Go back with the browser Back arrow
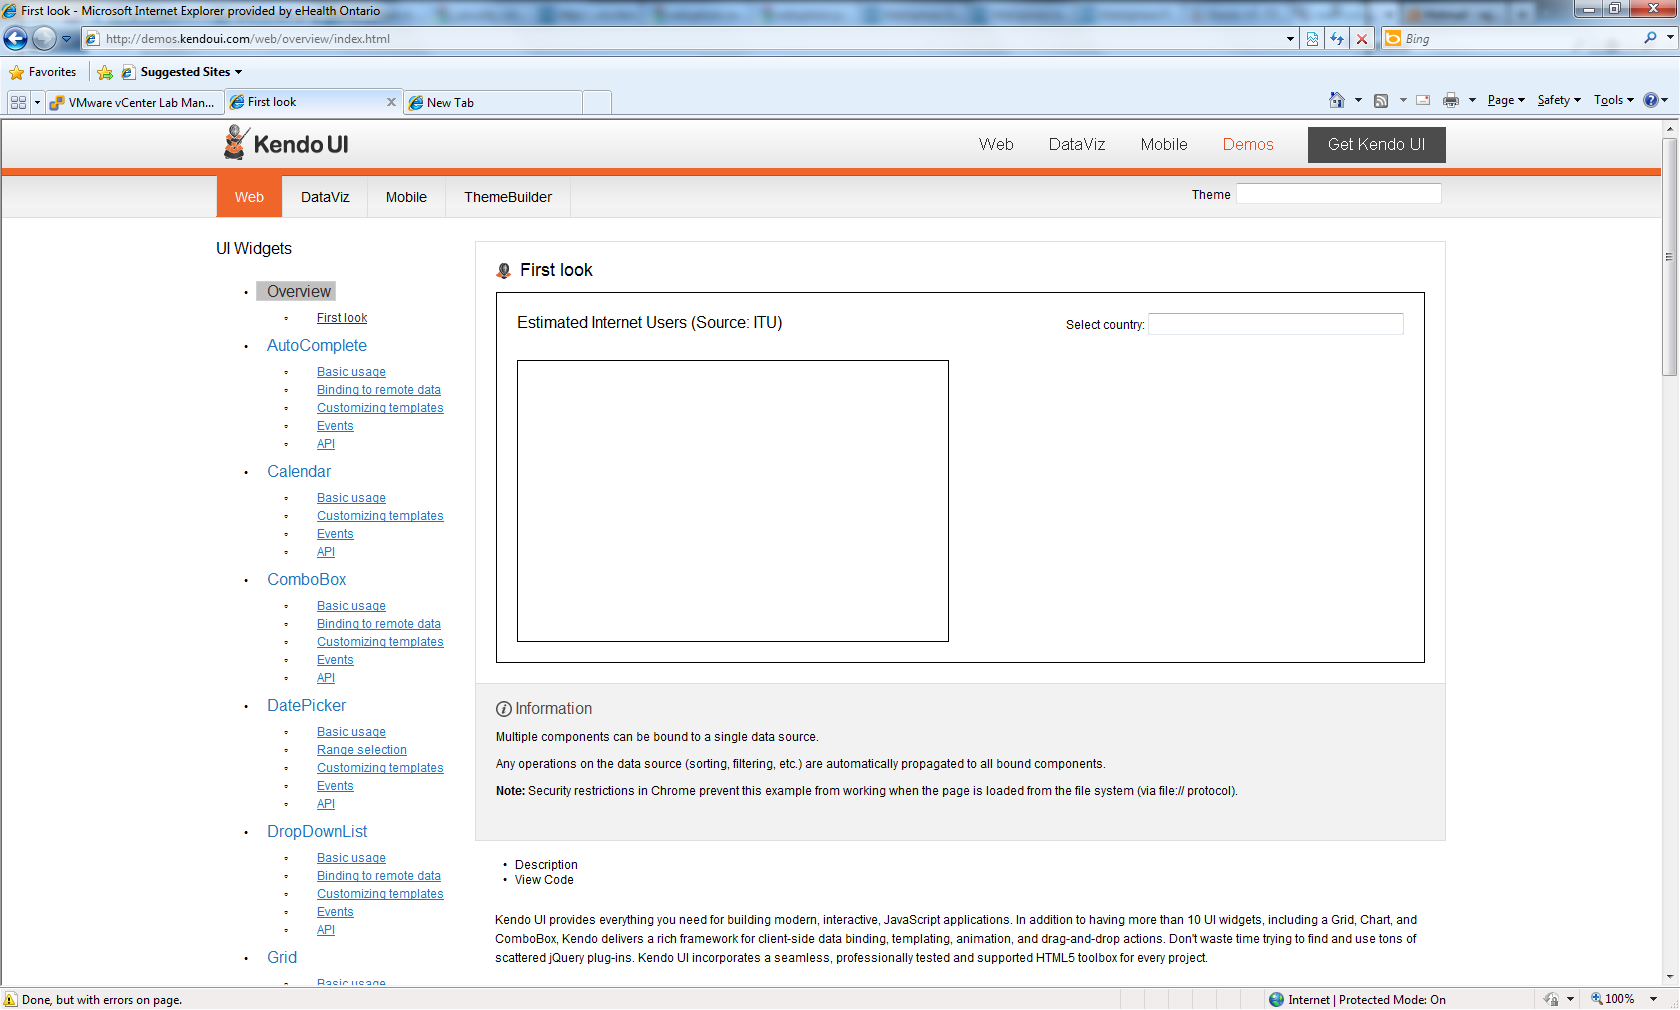 pyautogui.click(x=16, y=39)
